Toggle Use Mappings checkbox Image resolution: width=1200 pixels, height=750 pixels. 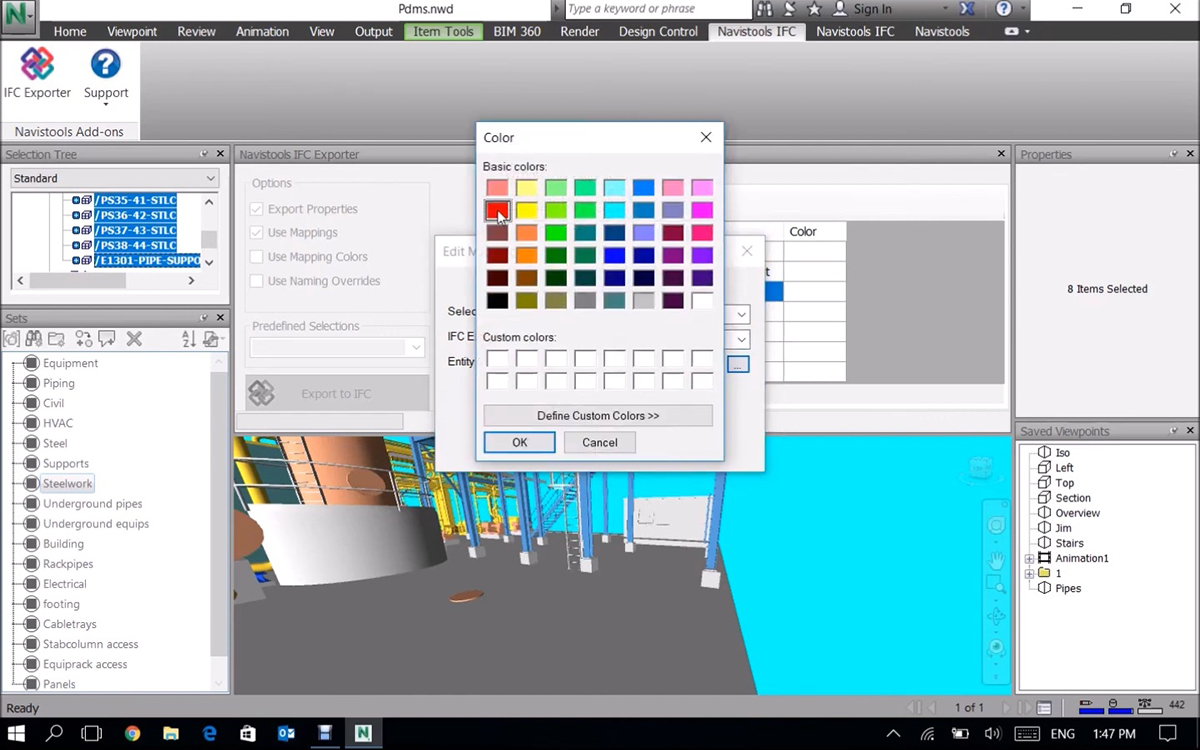coord(257,233)
